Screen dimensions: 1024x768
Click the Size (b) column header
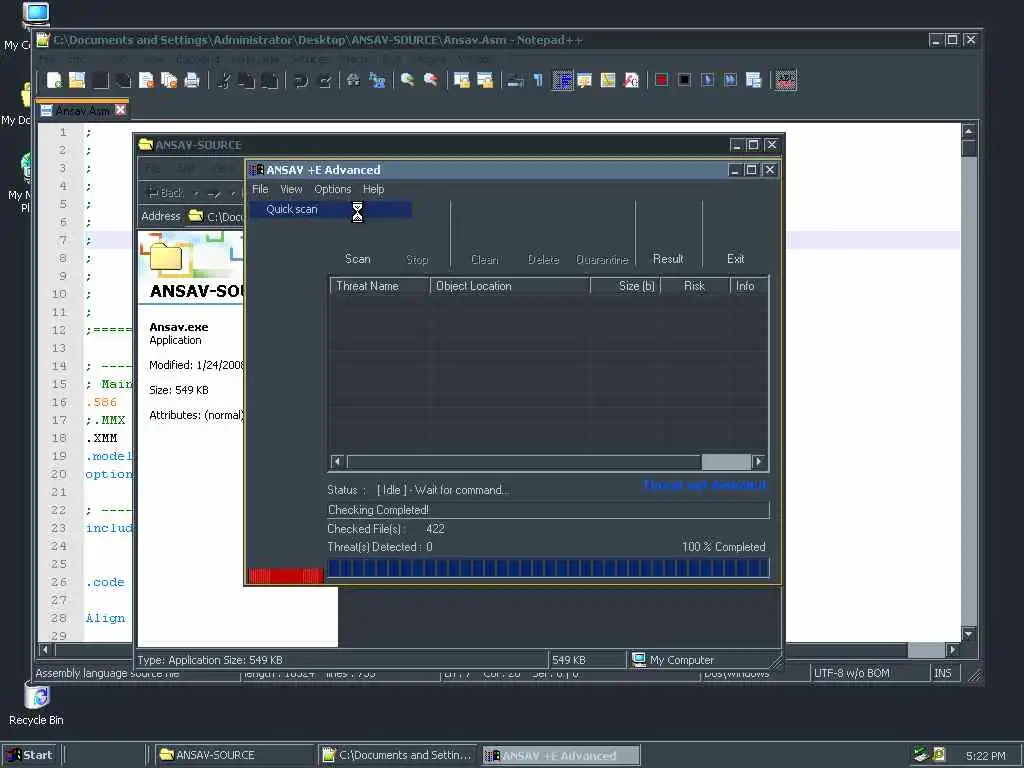tap(626, 286)
